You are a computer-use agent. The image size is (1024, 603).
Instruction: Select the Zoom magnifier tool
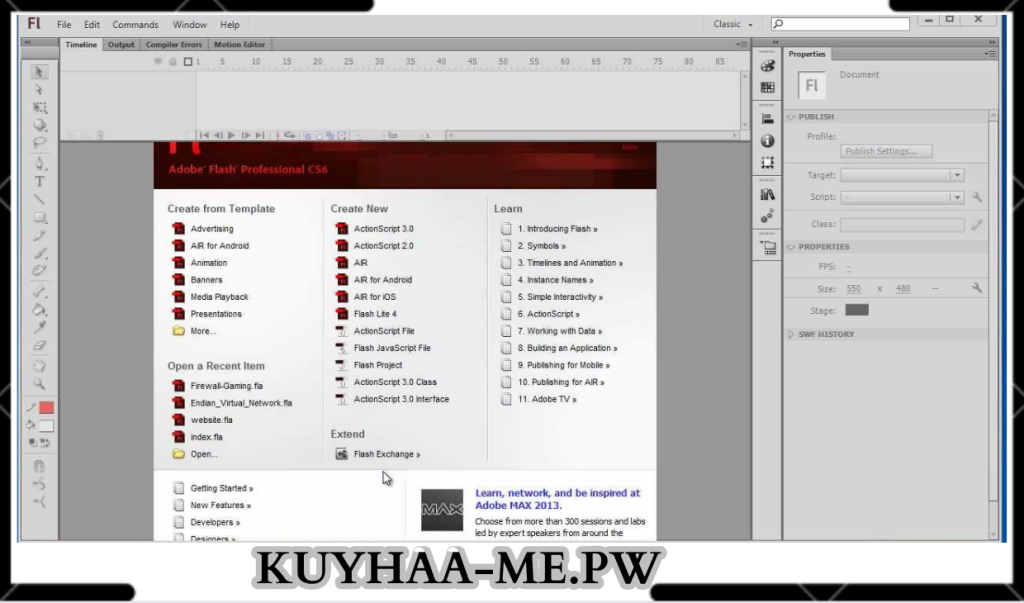pyautogui.click(x=39, y=383)
